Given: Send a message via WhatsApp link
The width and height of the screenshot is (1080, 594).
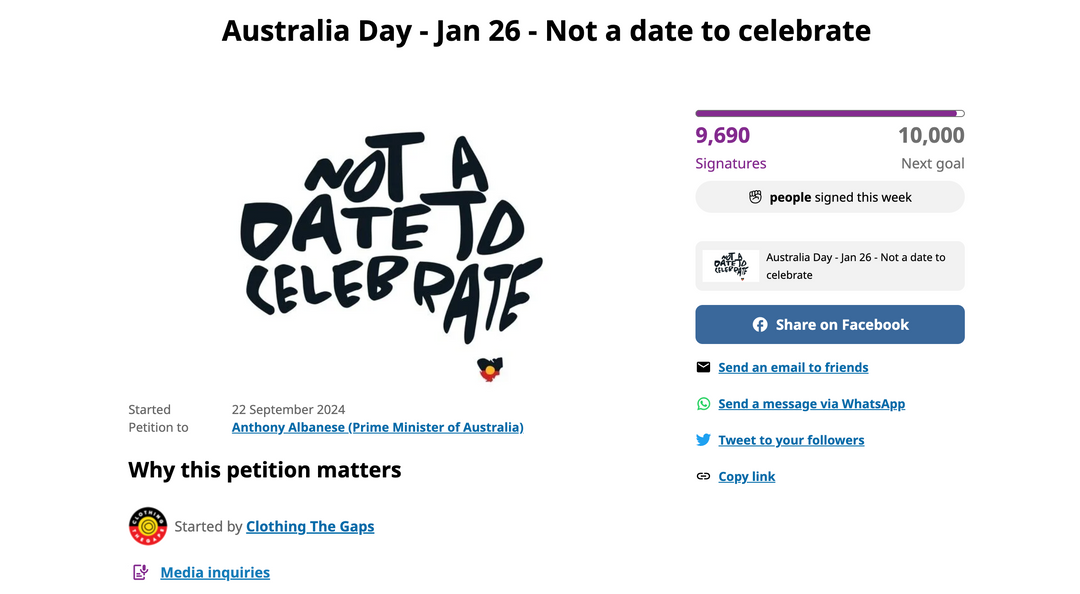Looking at the screenshot, I should (811, 404).
